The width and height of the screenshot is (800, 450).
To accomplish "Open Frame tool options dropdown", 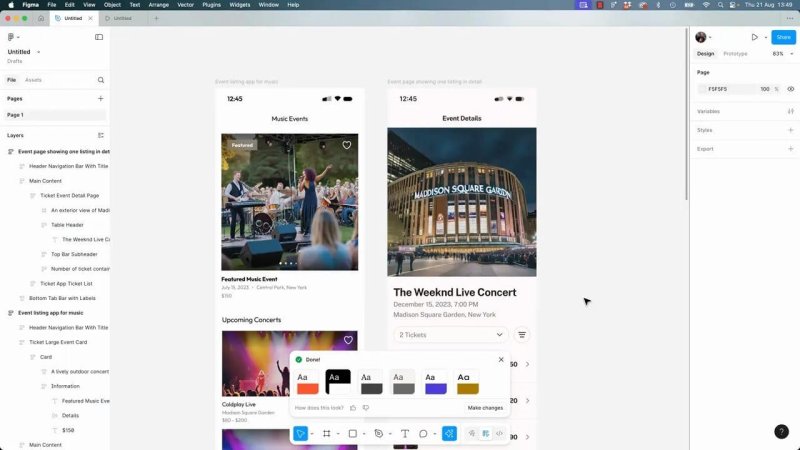I will coord(338,434).
